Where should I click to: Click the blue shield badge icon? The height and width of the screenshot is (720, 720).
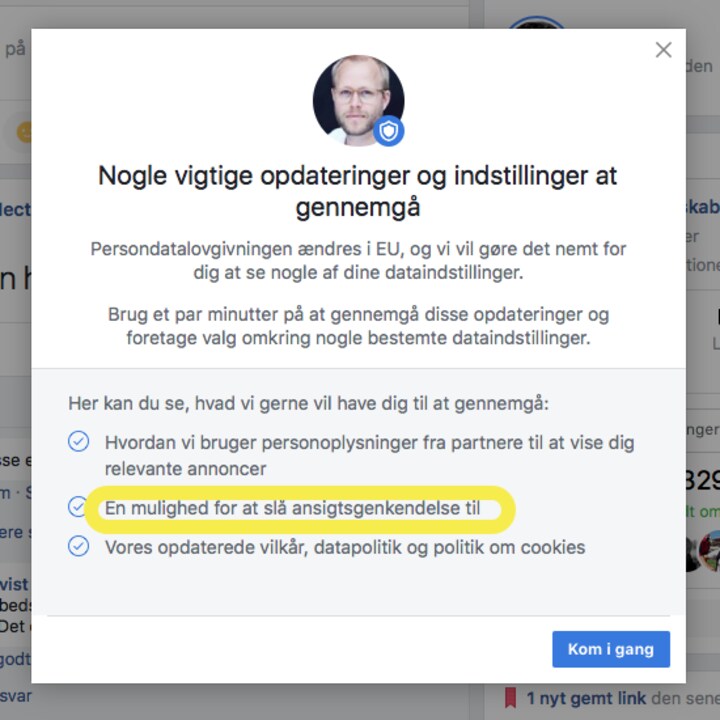[388, 131]
